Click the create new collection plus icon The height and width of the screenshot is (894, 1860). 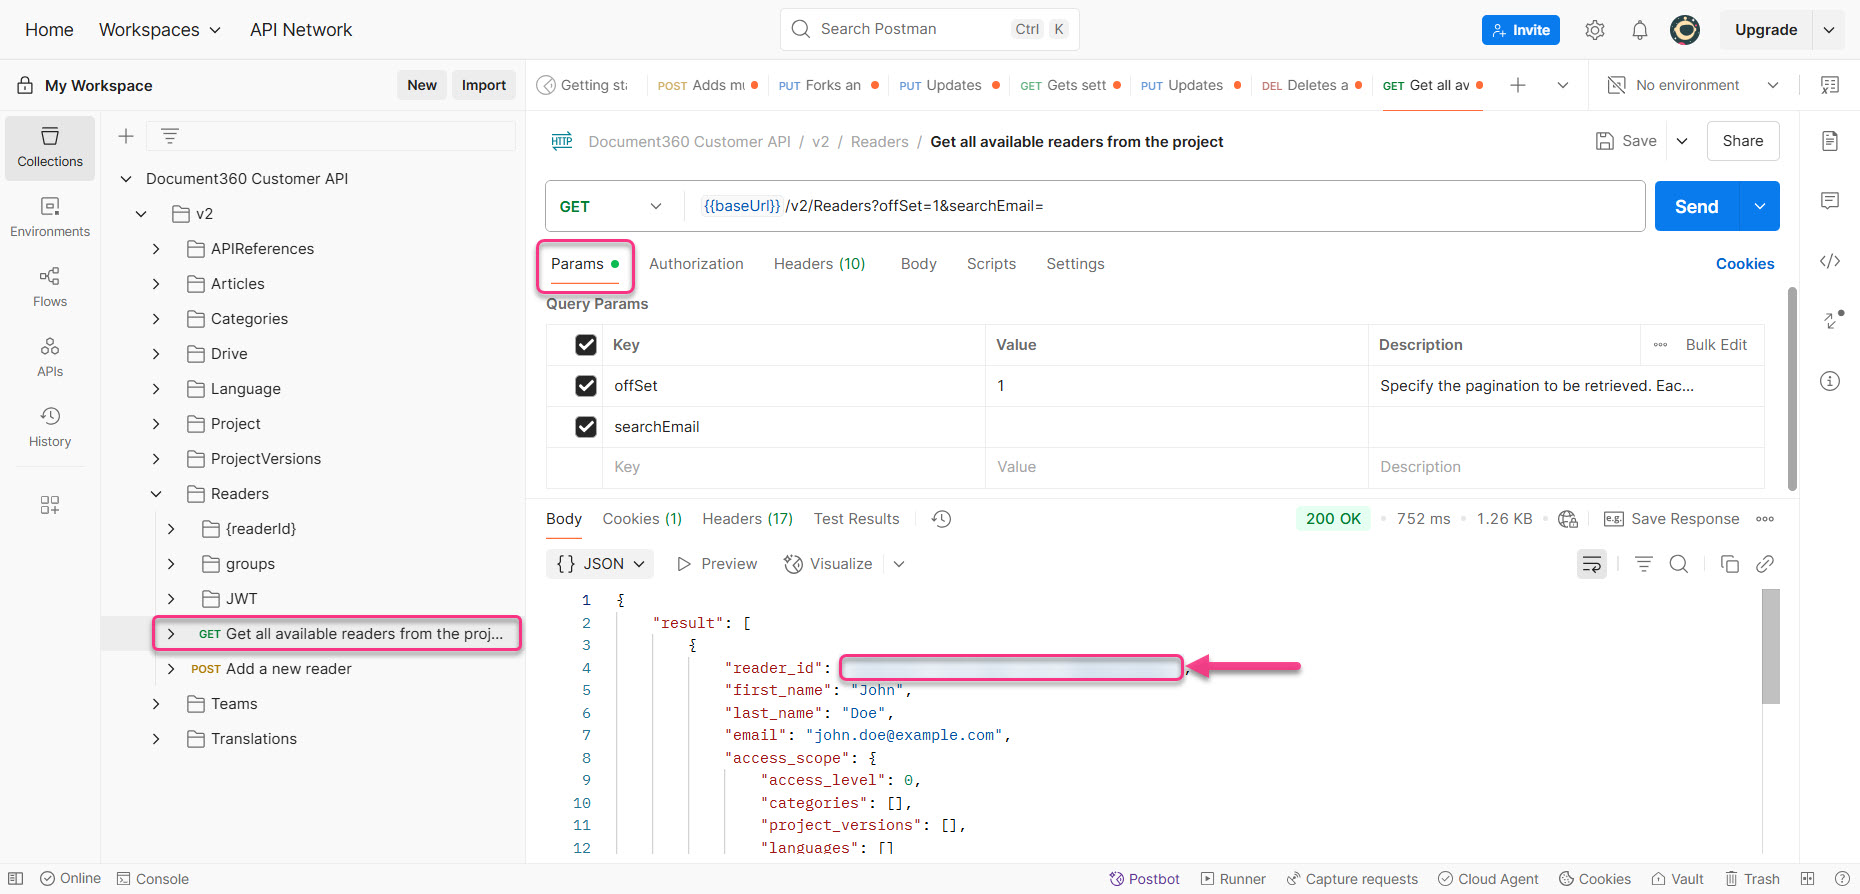coord(126,136)
